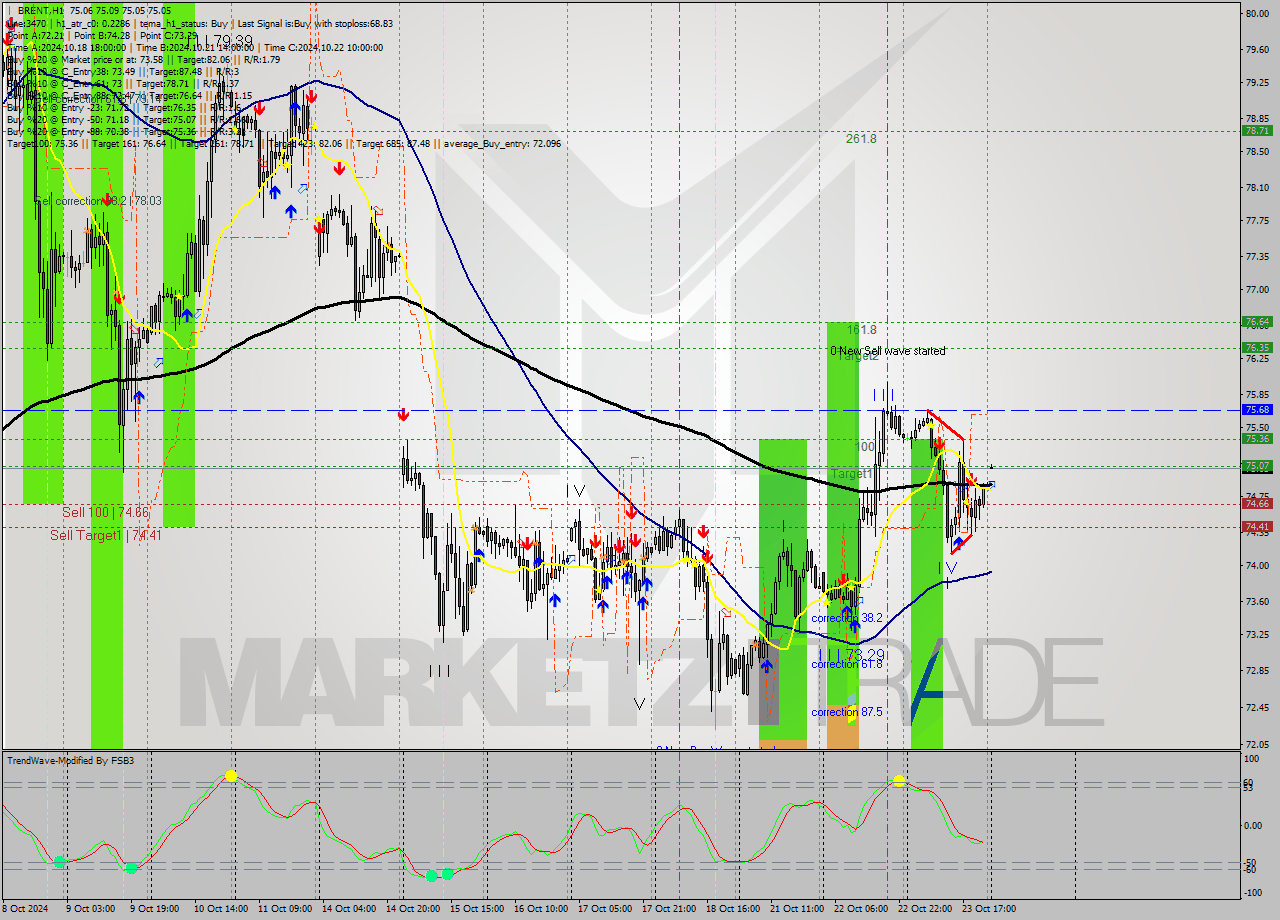Click the 80.00 price axis label
Viewport: 1280px width, 920px height.
pos(1257,13)
